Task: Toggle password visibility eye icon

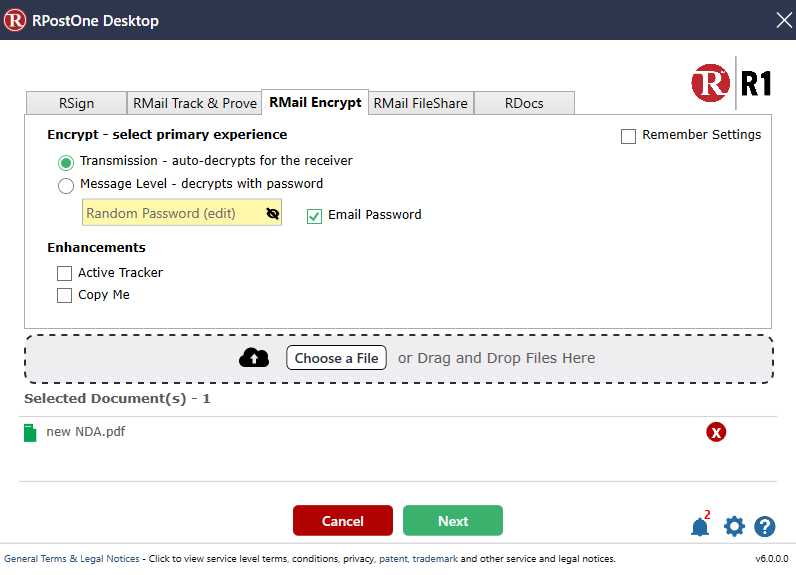Action: [273, 213]
